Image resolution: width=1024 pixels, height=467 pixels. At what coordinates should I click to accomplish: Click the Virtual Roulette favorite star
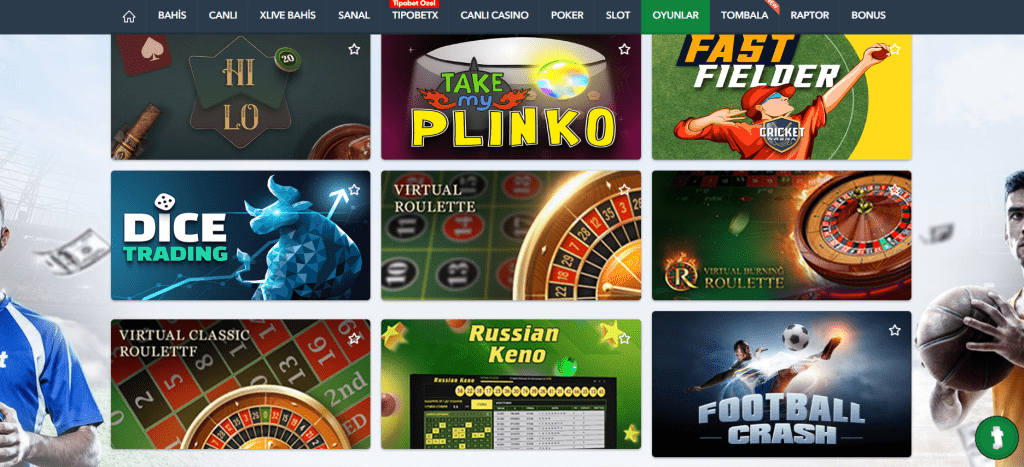click(624, 189)
